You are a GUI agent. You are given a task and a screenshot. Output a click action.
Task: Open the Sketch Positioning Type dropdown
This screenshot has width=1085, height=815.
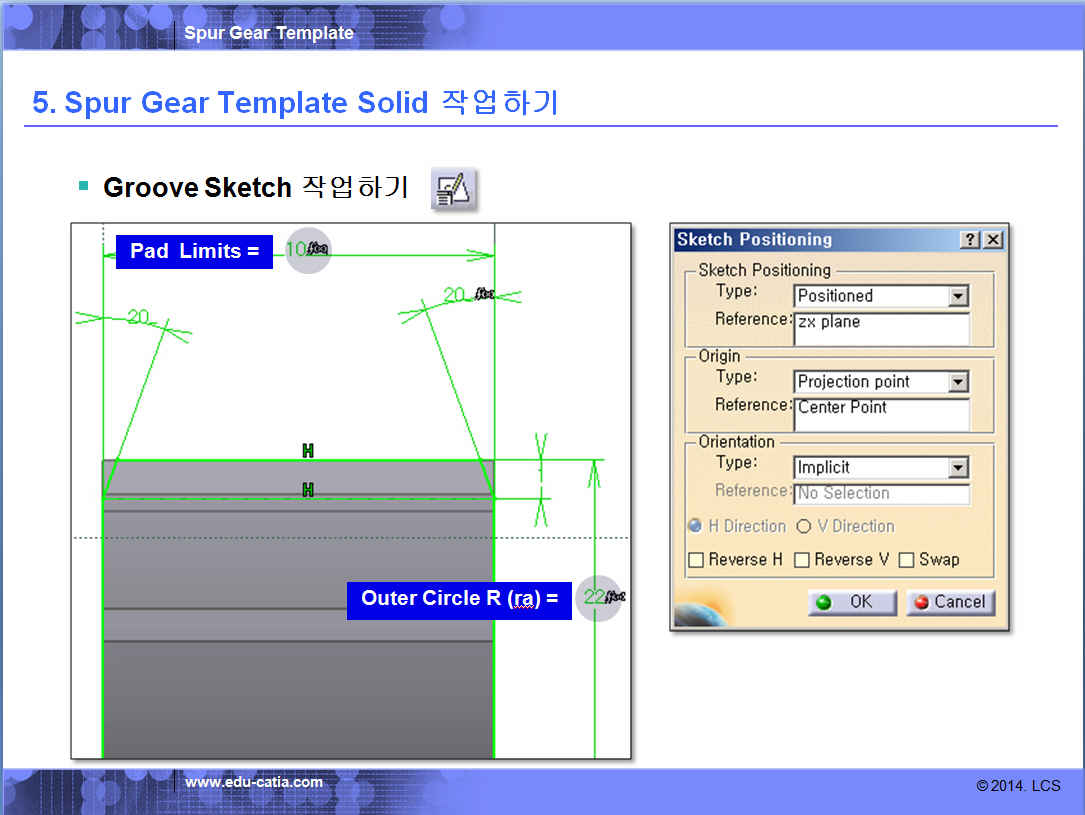(x=958, y=296)
